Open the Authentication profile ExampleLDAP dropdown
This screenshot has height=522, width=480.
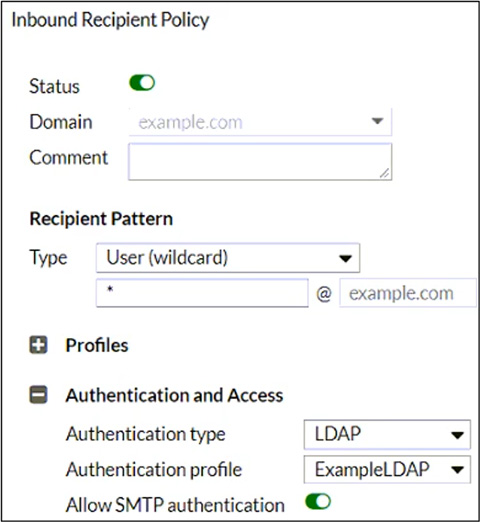click(x=387, y=470)
